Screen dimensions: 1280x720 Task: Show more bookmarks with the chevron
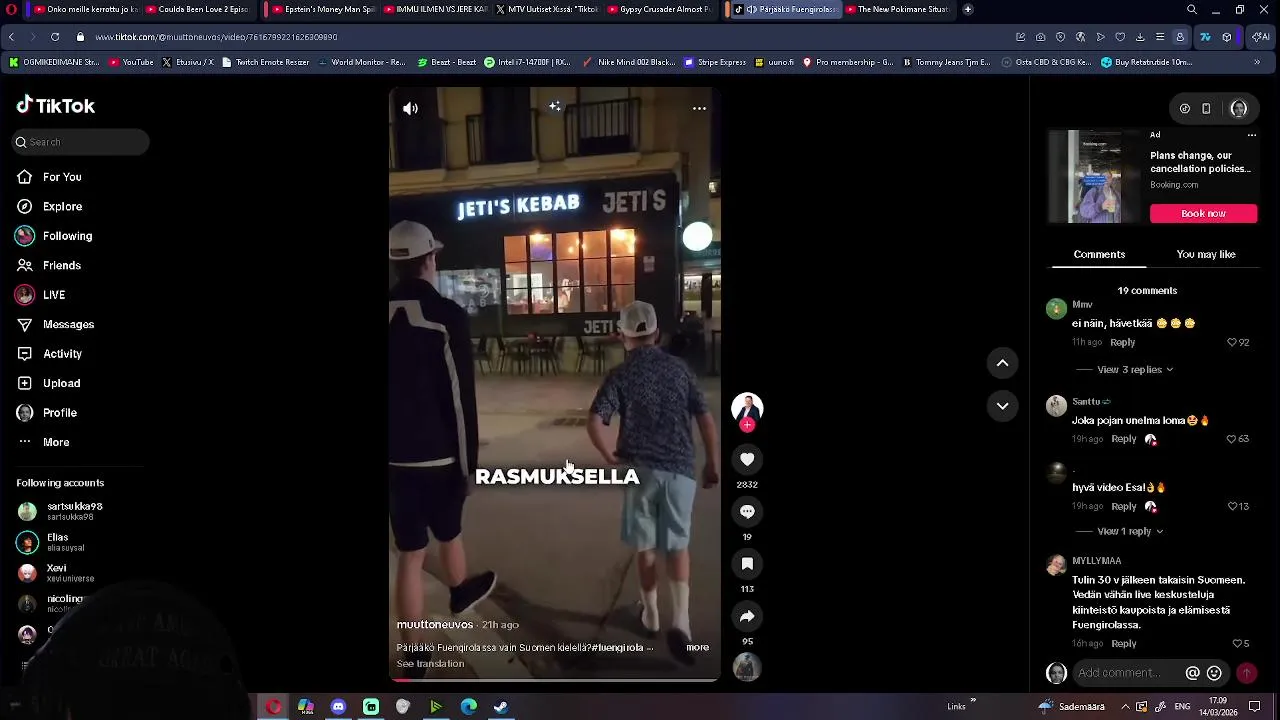tap(1257, 62)
